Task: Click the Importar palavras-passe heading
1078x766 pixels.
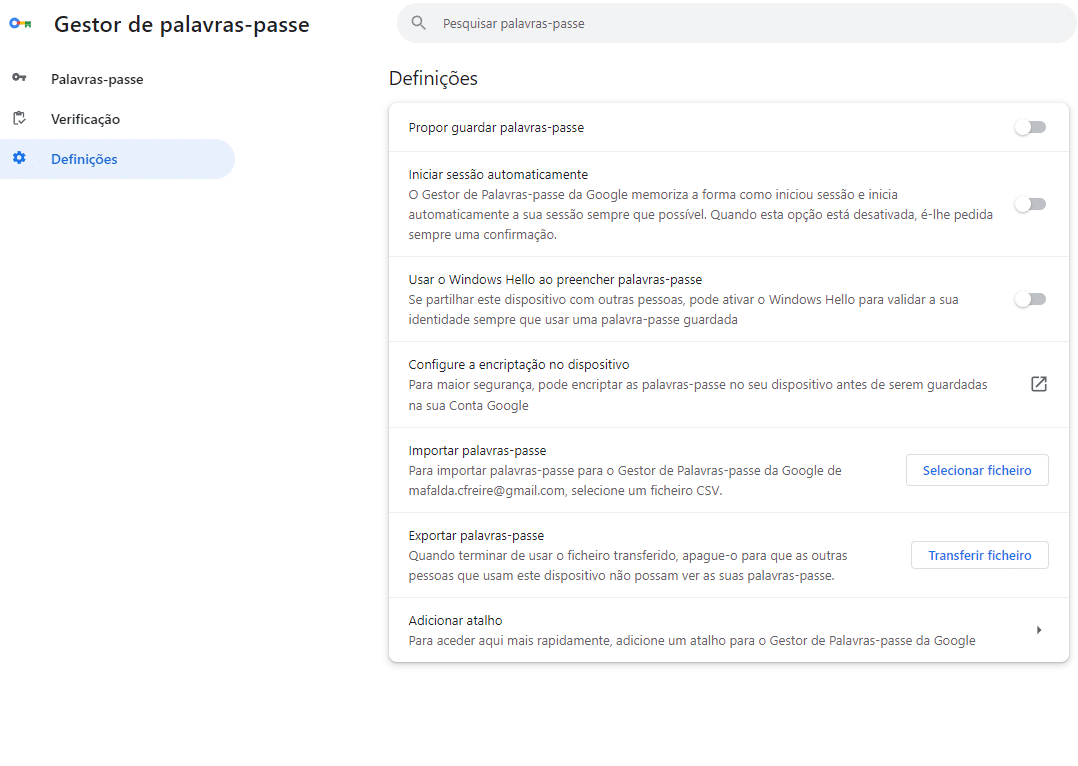Action: tap(477, 450)
